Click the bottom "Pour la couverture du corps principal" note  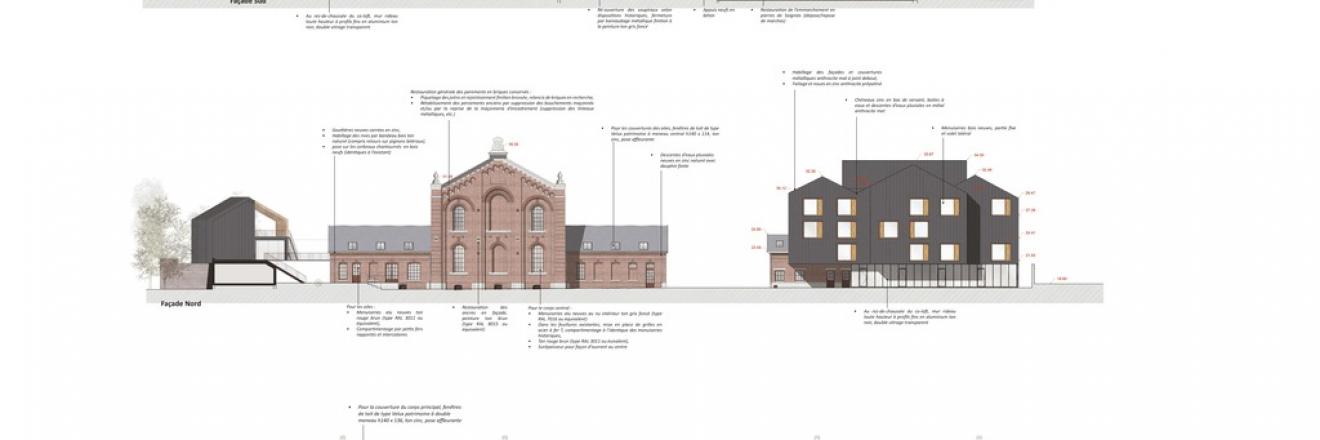409,415
